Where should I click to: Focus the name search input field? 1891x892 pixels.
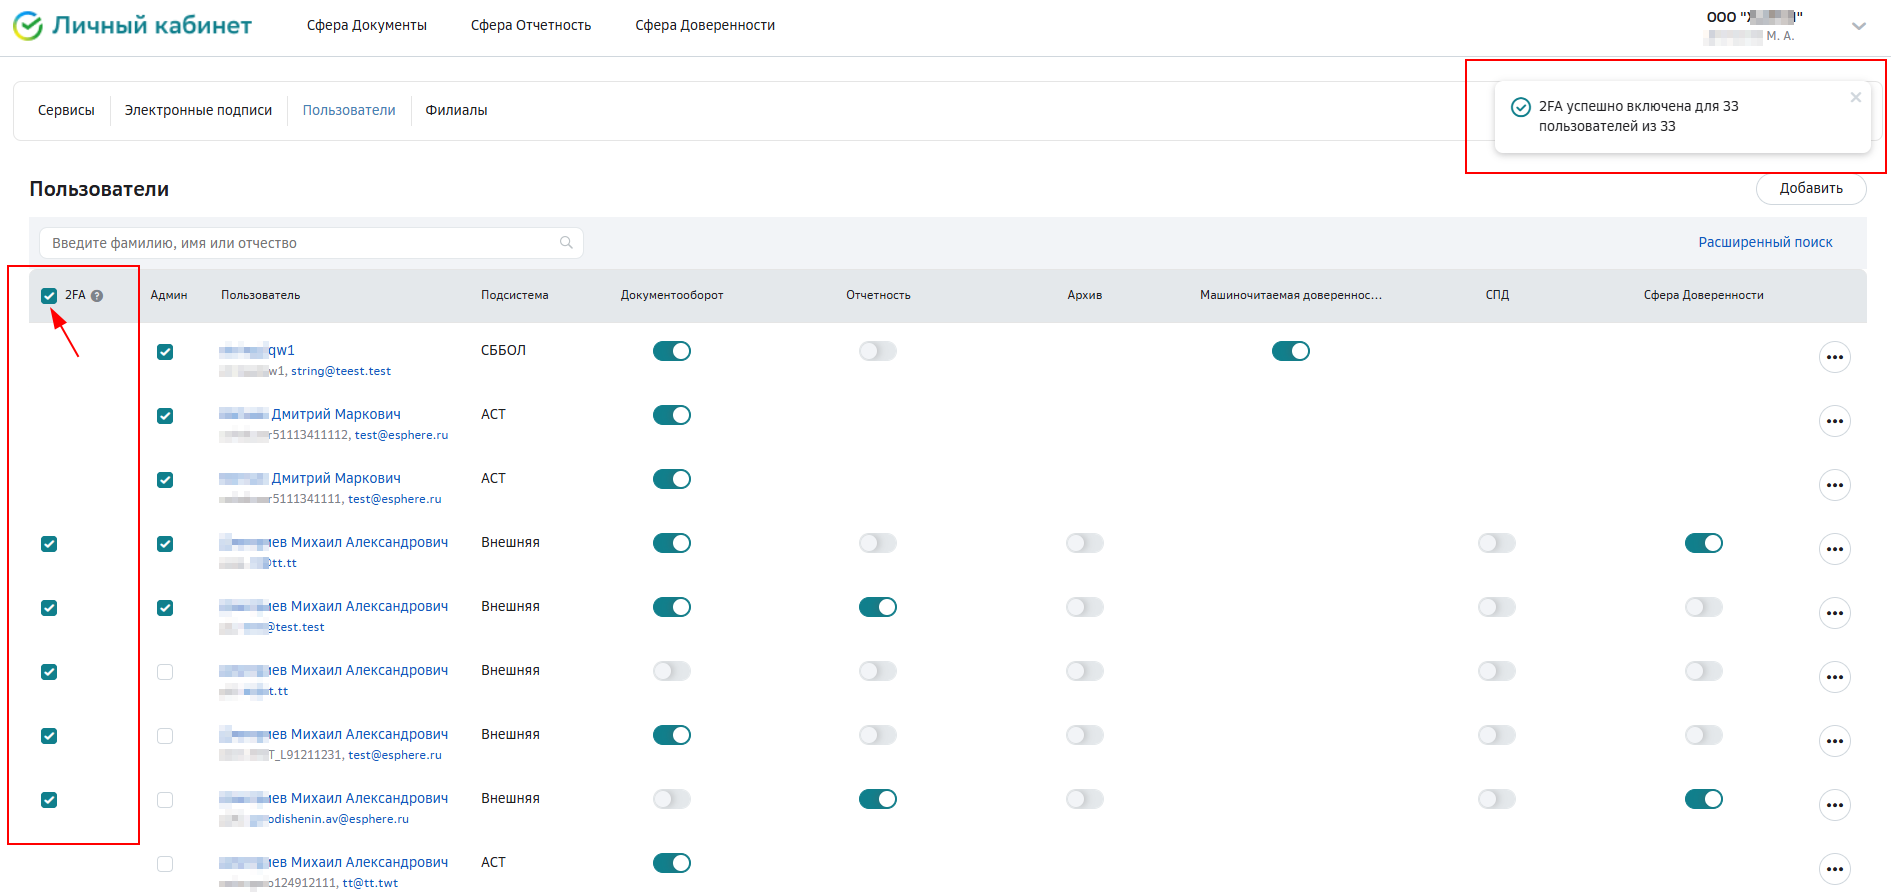[x=311, y=243]
